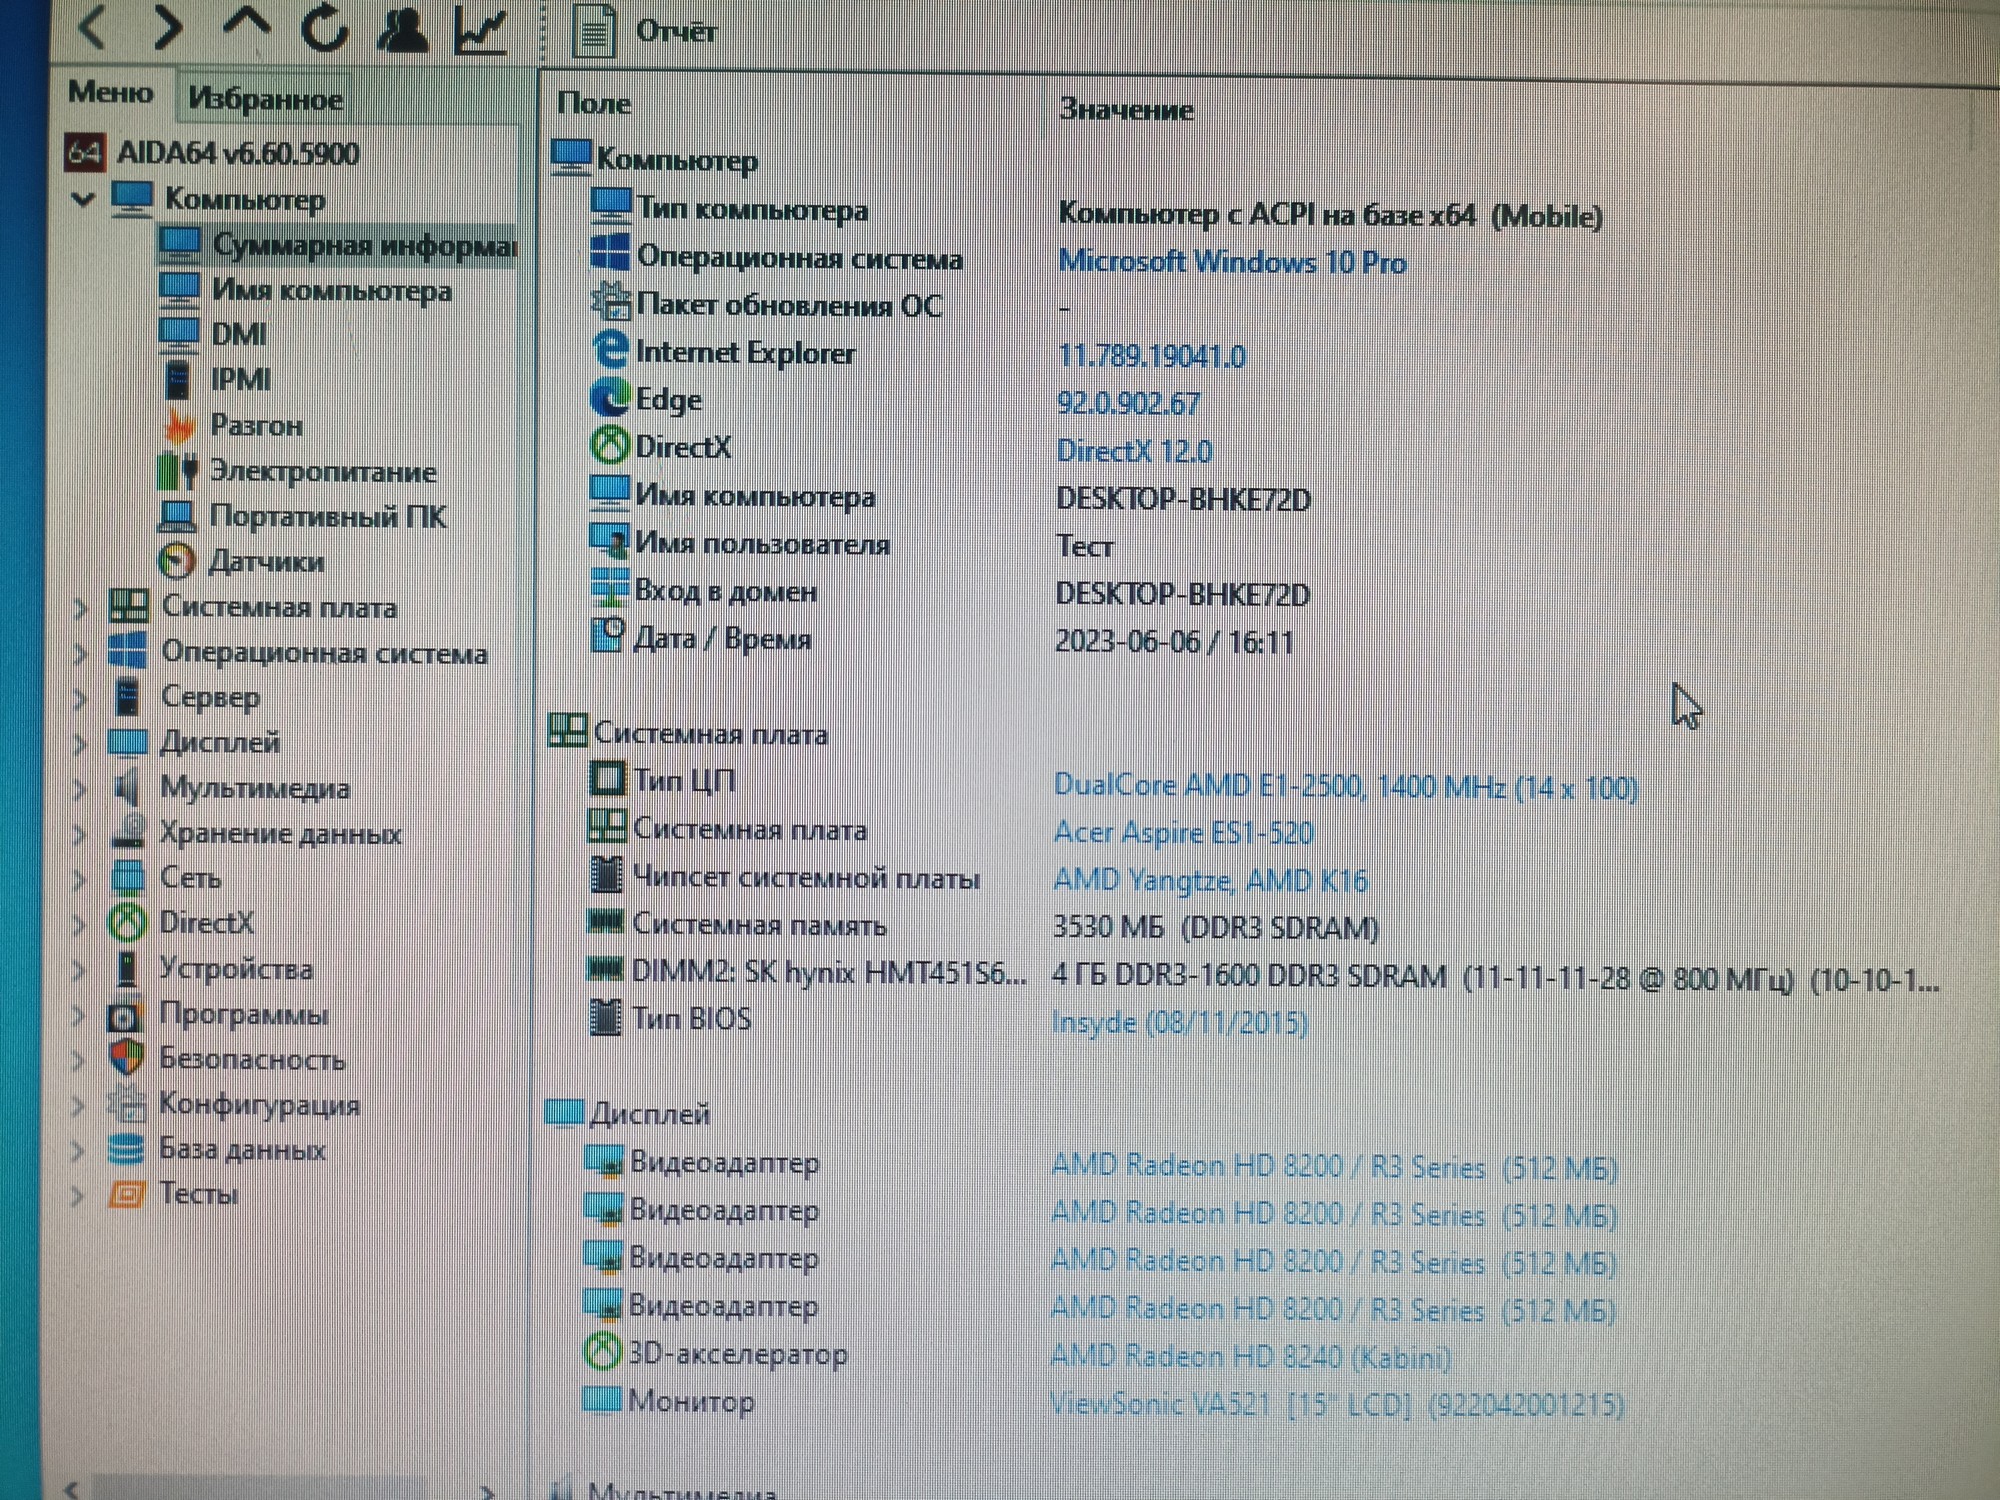Go up one level with the up arrow icon

tap(246, 23)
